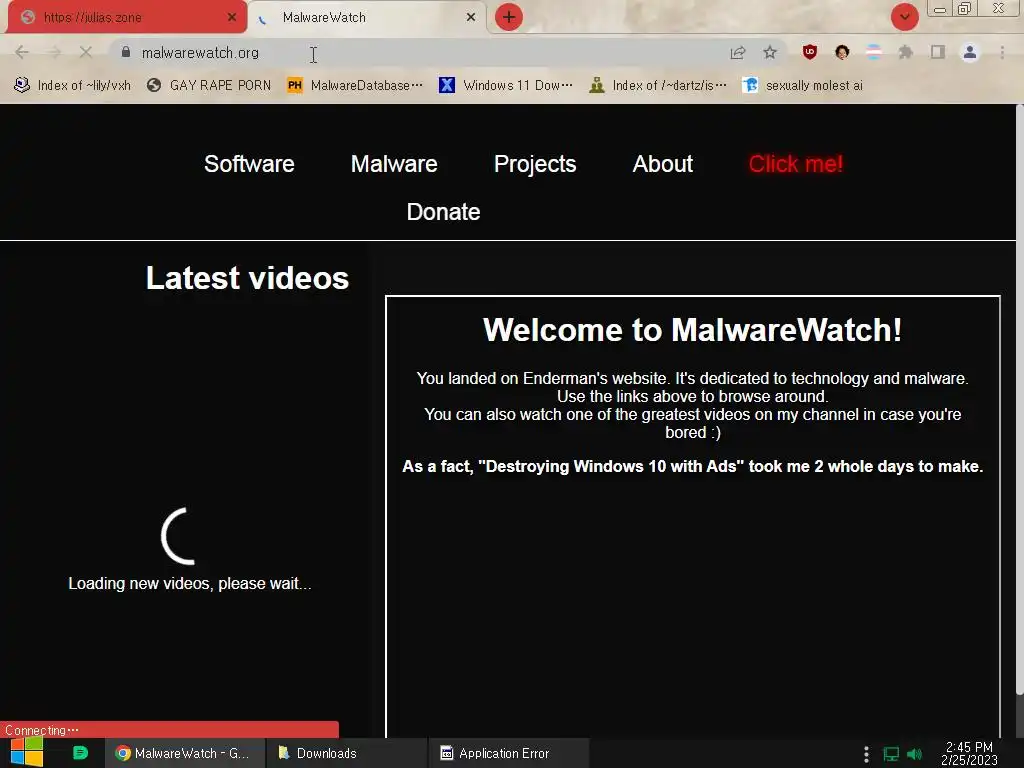This screenshot has height=768, width=1024.
Task: Open the About page link
Action: click(x=662, y=164)
